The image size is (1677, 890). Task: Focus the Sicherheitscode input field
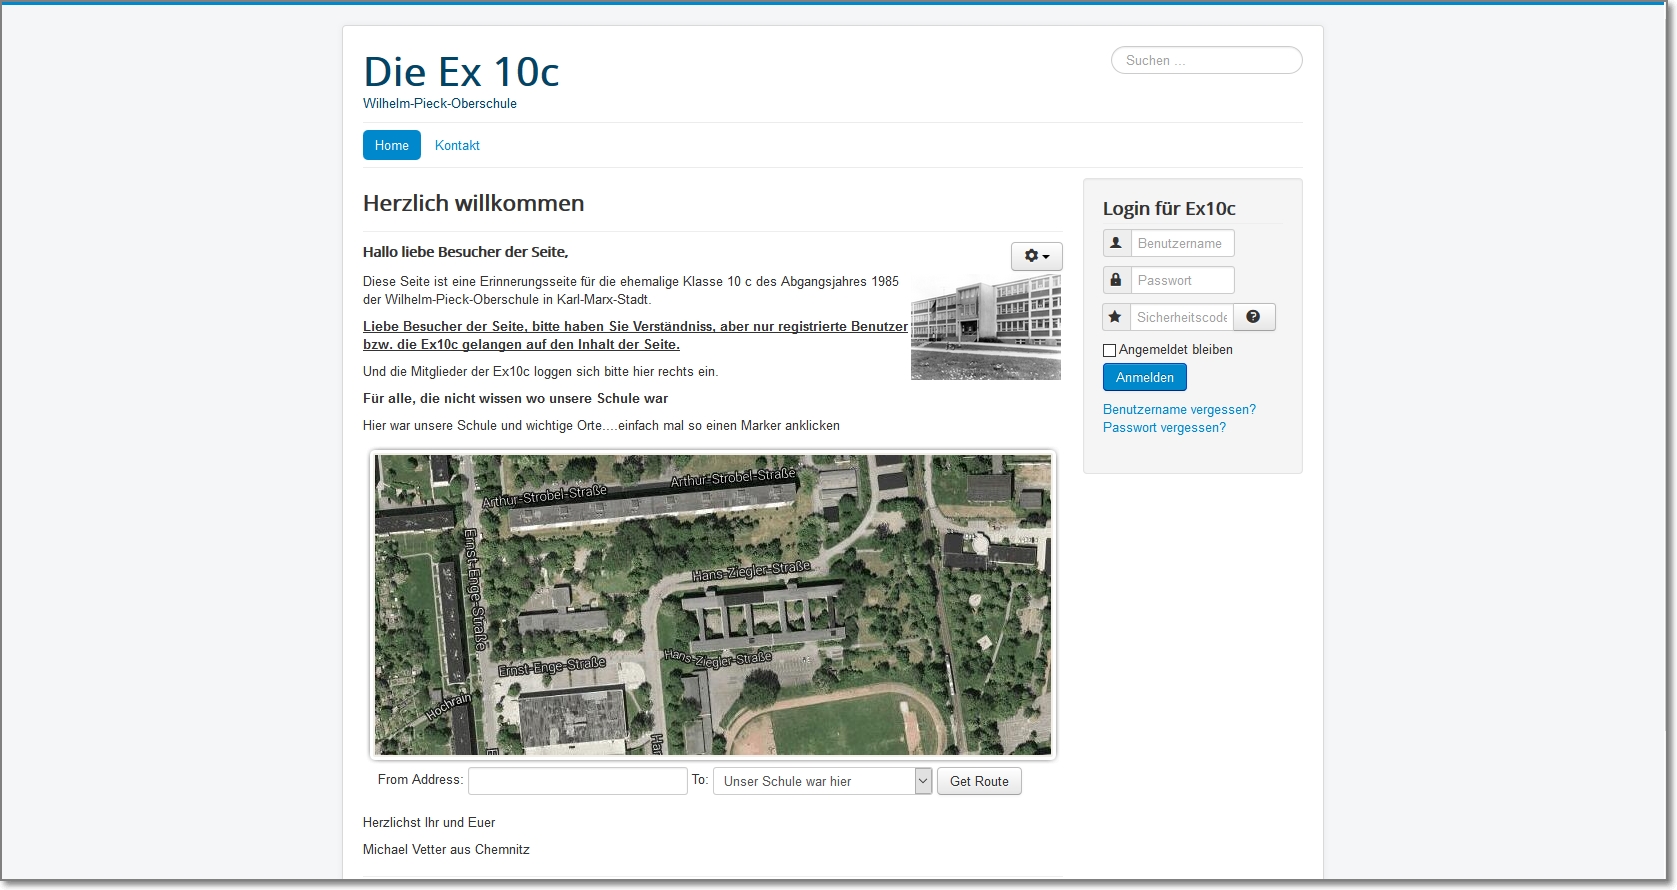click(x=1181, y=317)
